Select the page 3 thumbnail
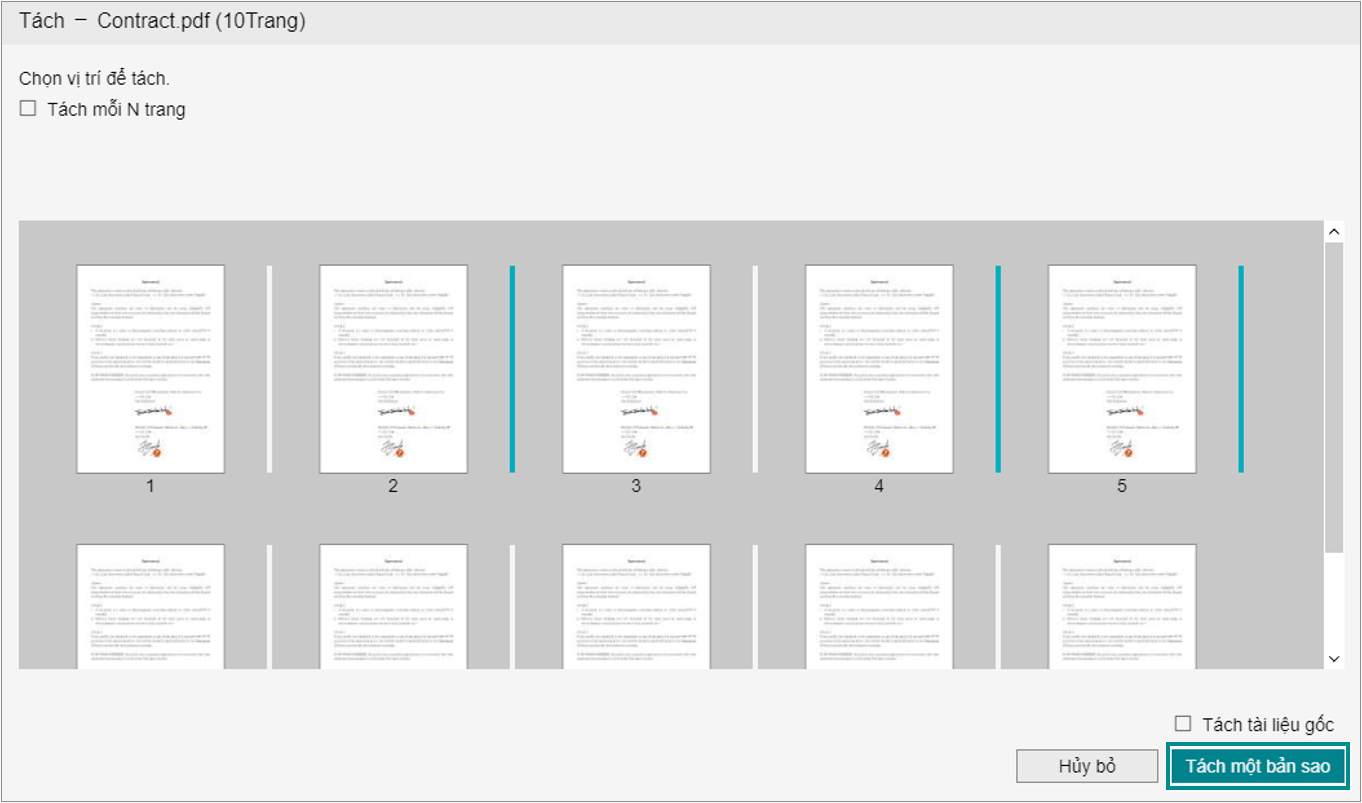 [637, 369]
